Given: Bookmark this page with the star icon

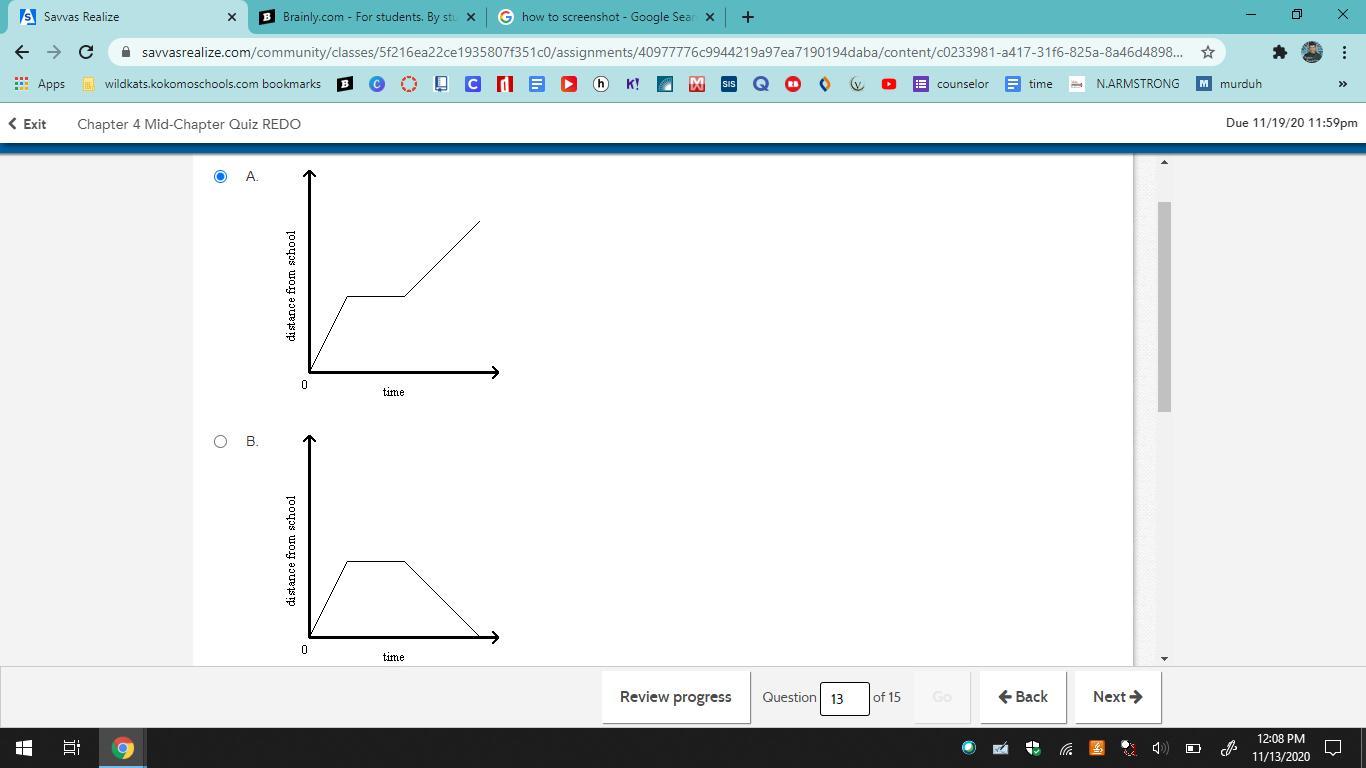Looking at the screenshot, I should tap(1207, 52).
